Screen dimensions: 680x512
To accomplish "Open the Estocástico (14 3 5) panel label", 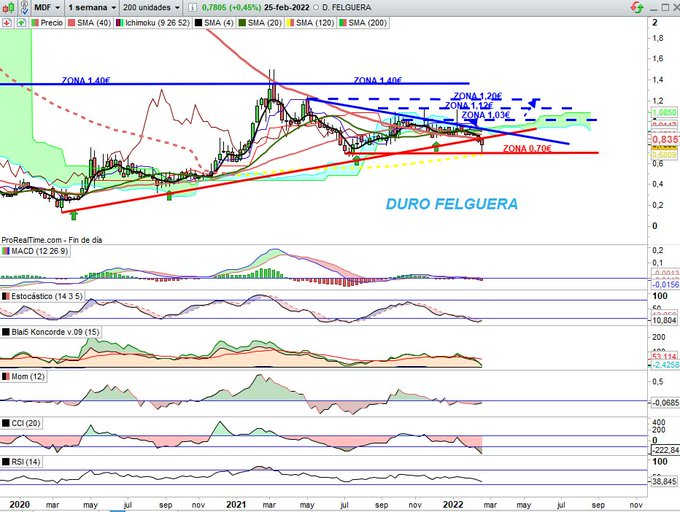I will (x=42, y=296).
